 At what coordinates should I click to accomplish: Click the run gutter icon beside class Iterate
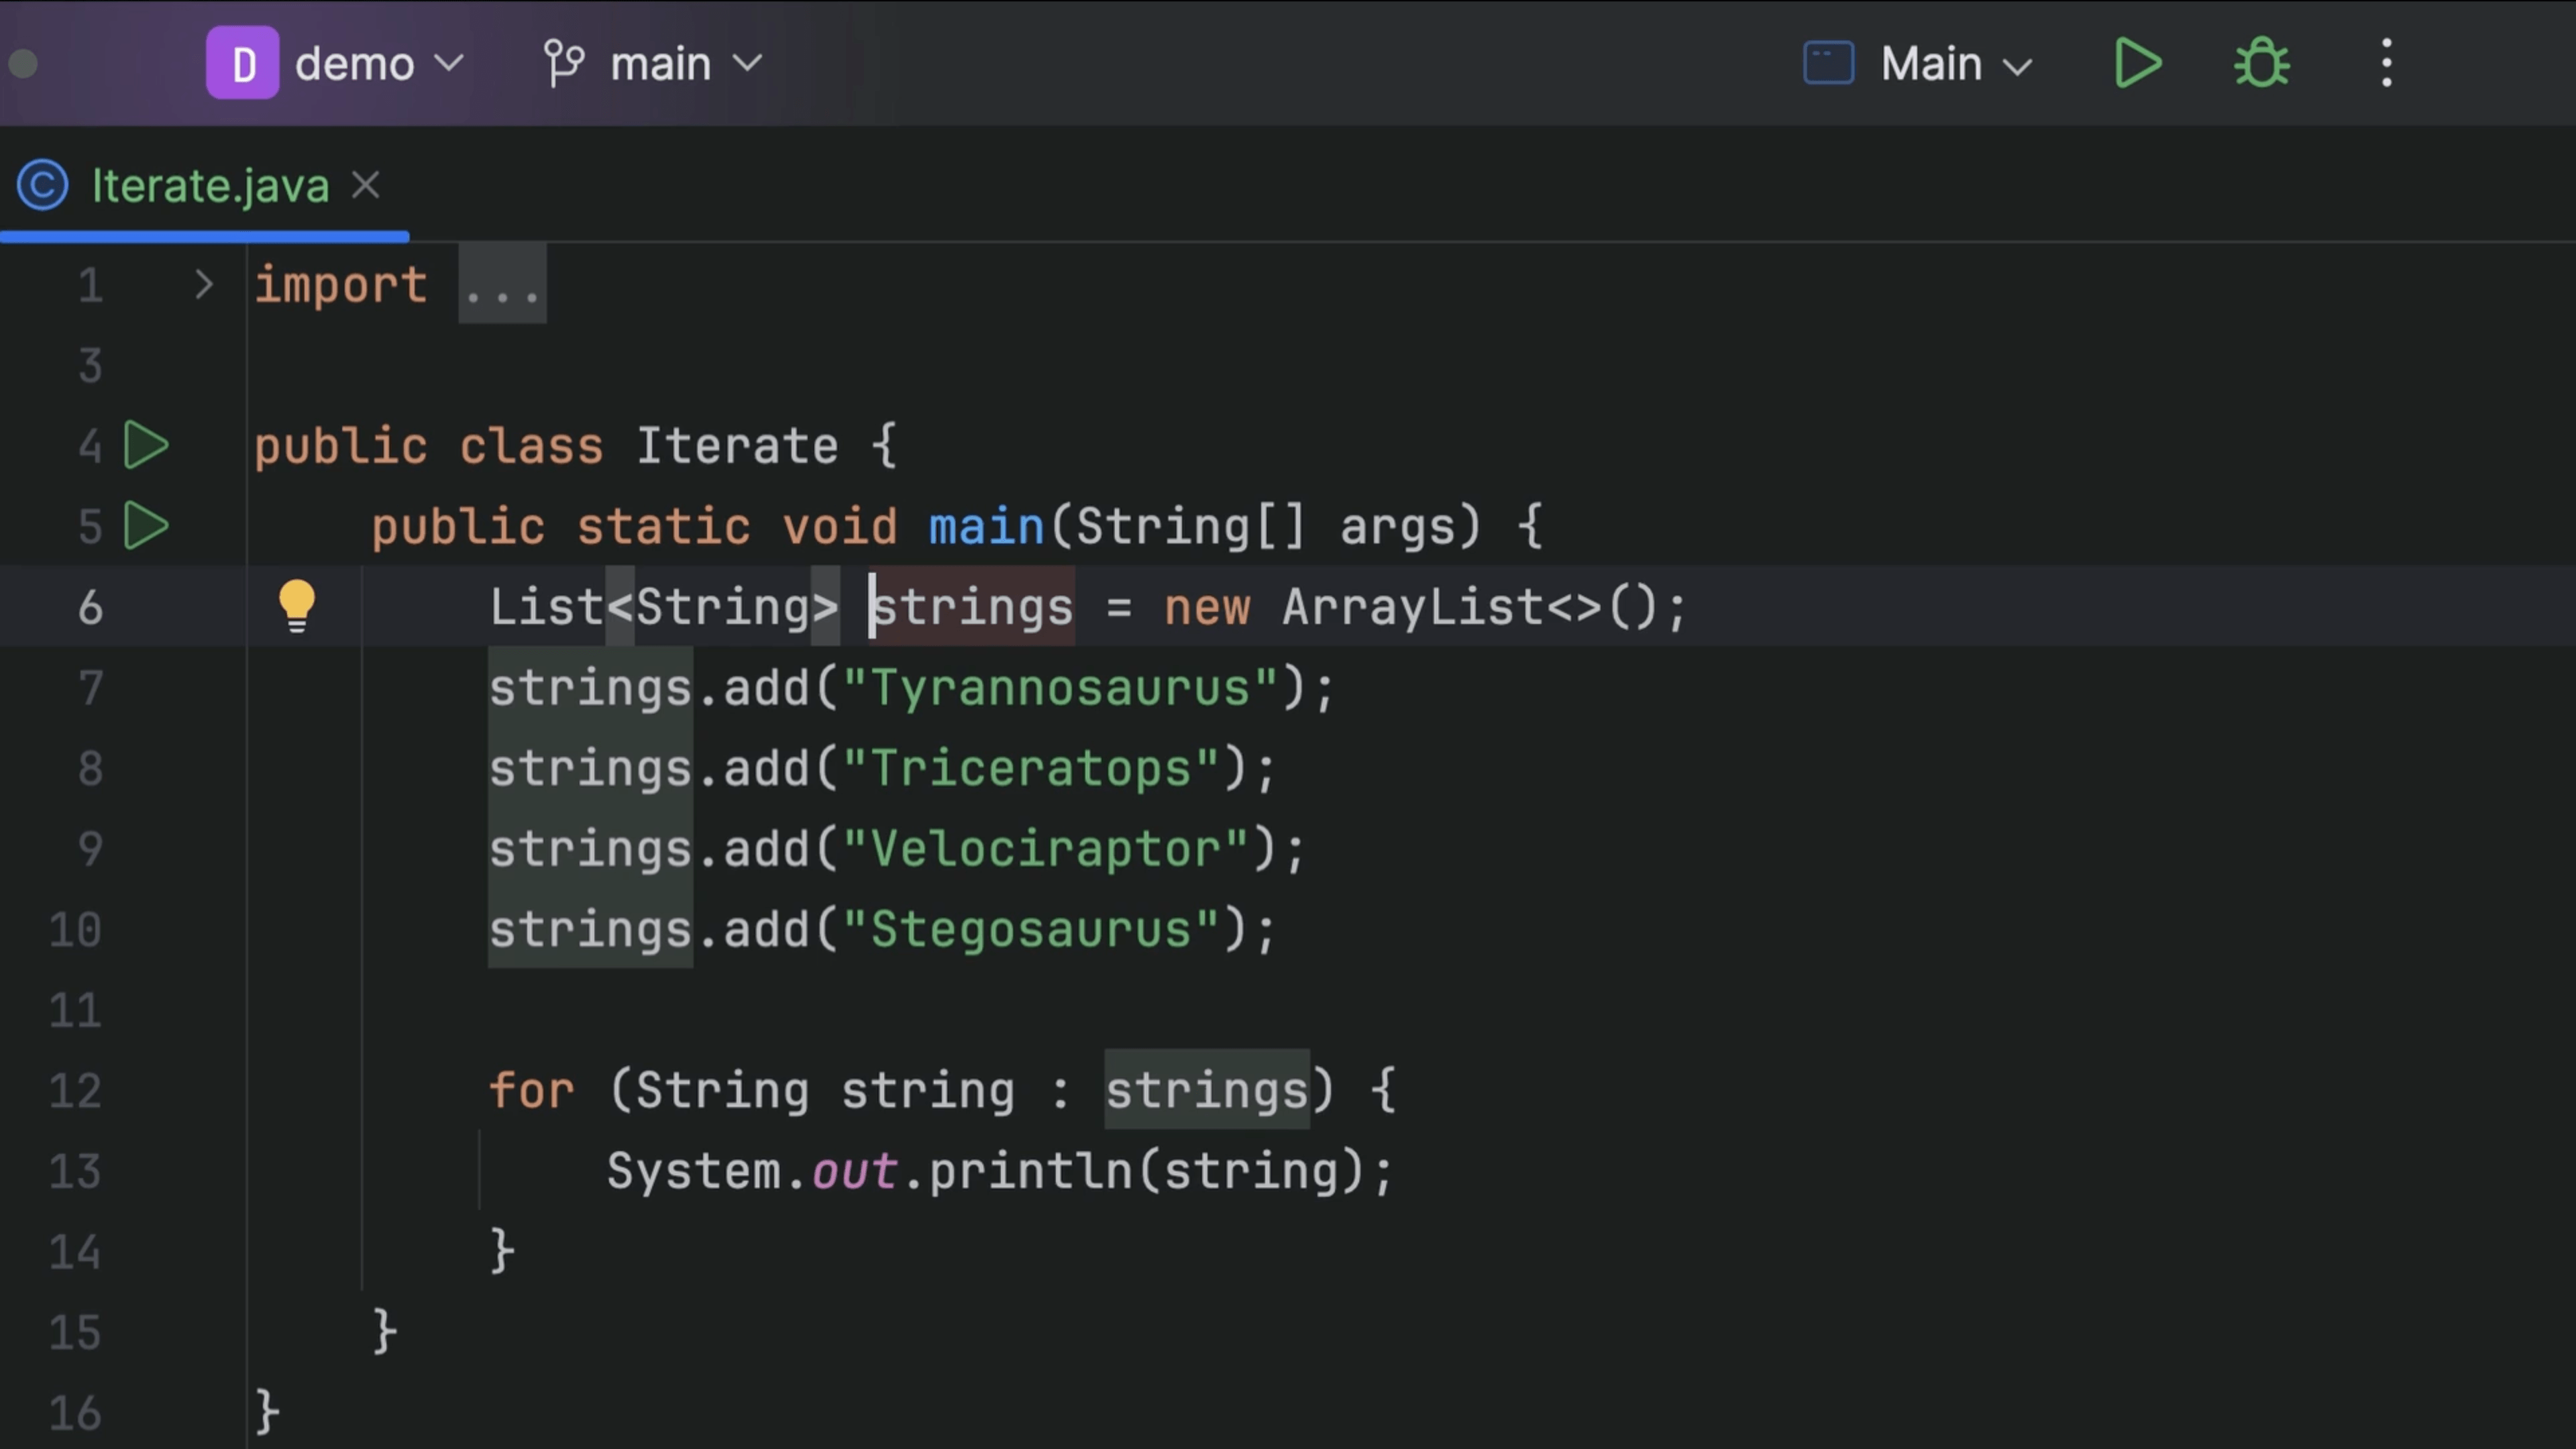(146, 445)
